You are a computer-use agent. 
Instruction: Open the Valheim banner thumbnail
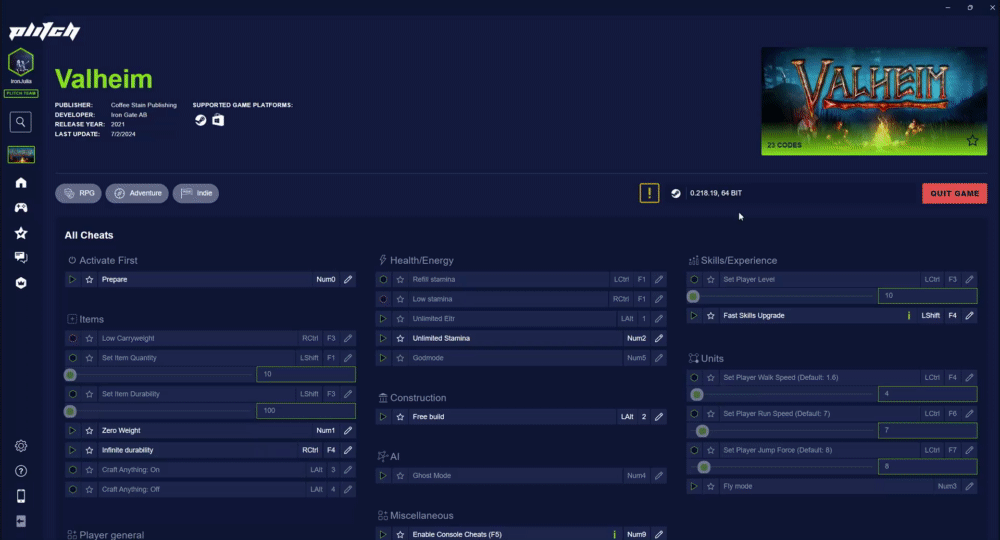tap(874, 101)
